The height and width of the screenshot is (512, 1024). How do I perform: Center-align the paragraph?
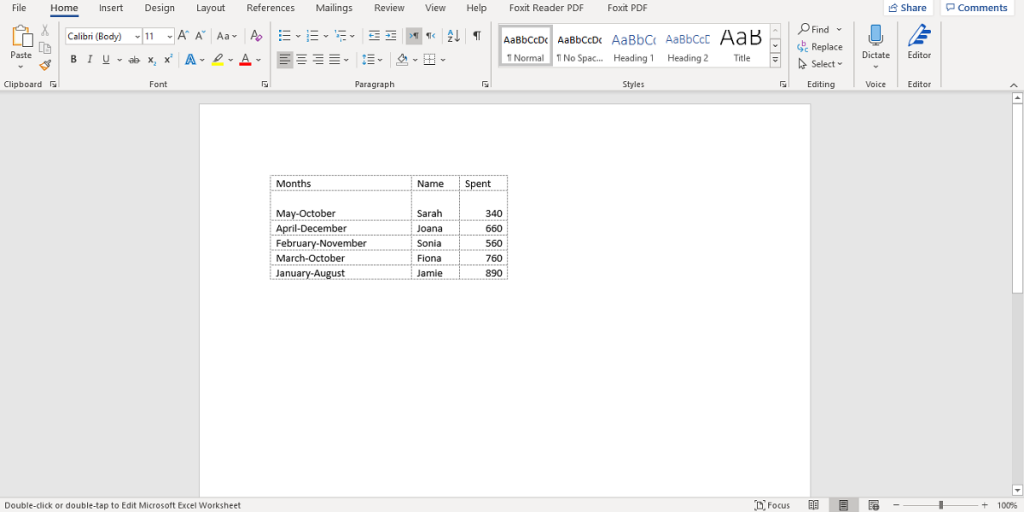(302, 59)
